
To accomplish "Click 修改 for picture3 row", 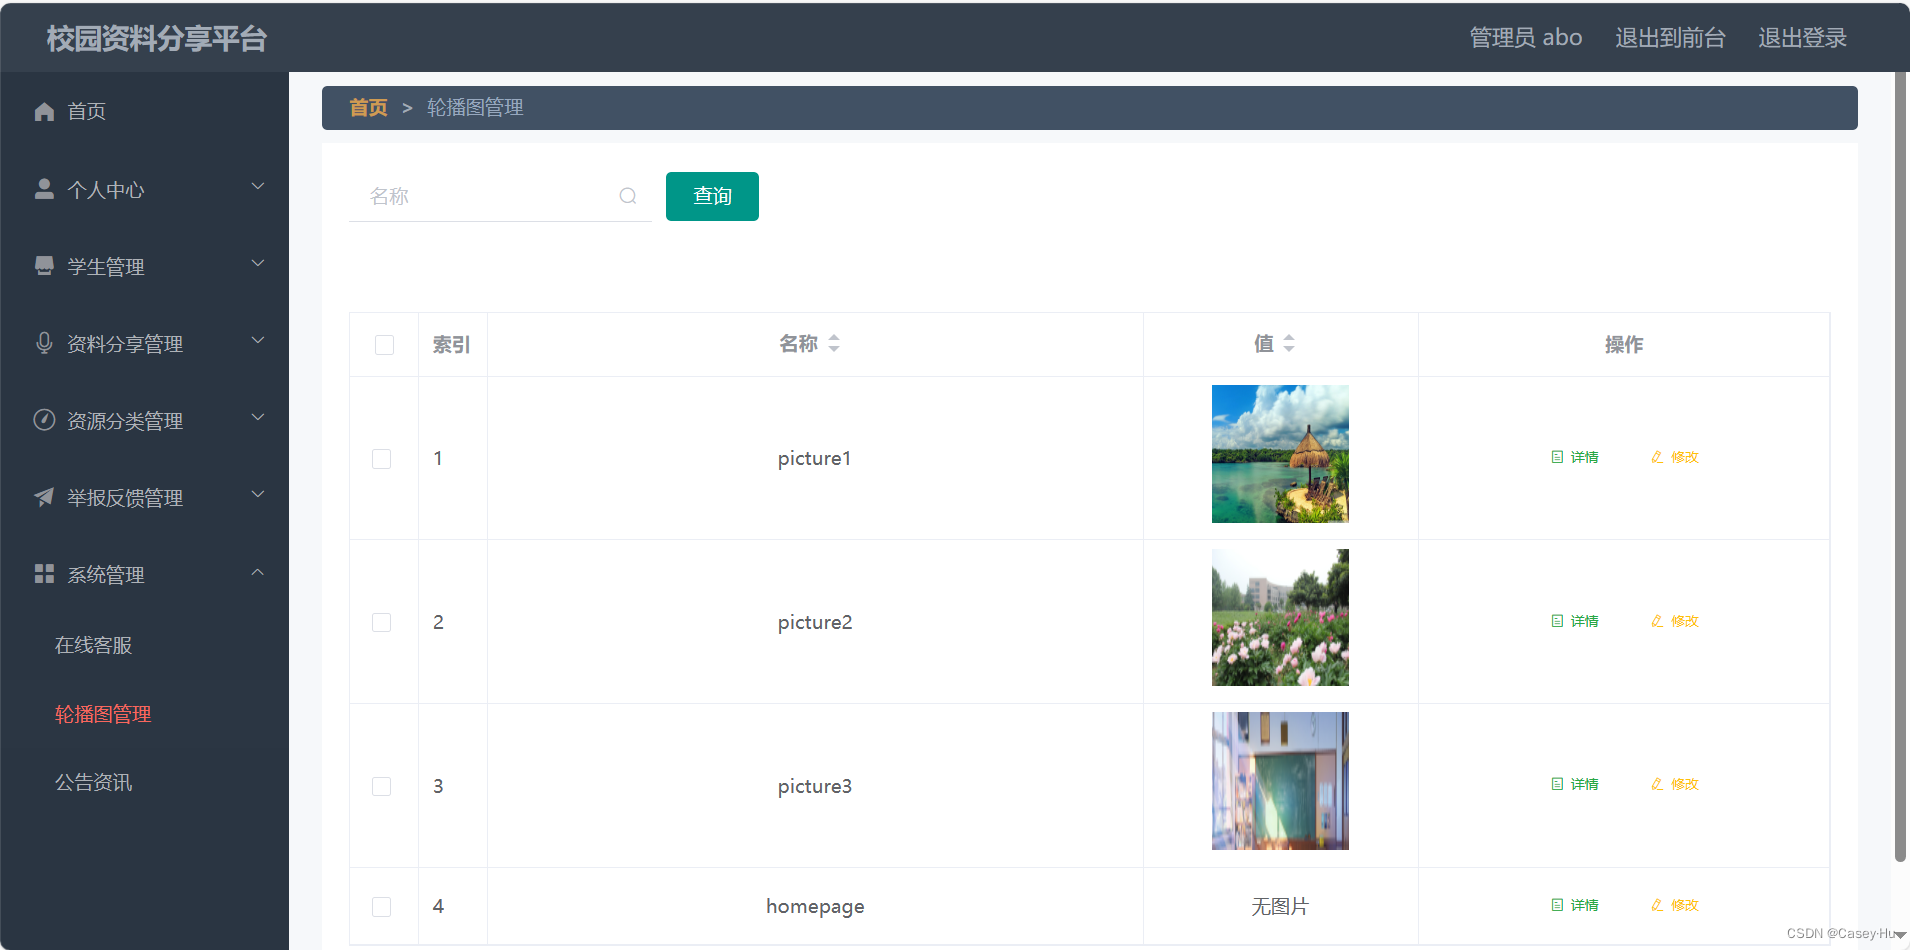I will [x=1675, y=784].
